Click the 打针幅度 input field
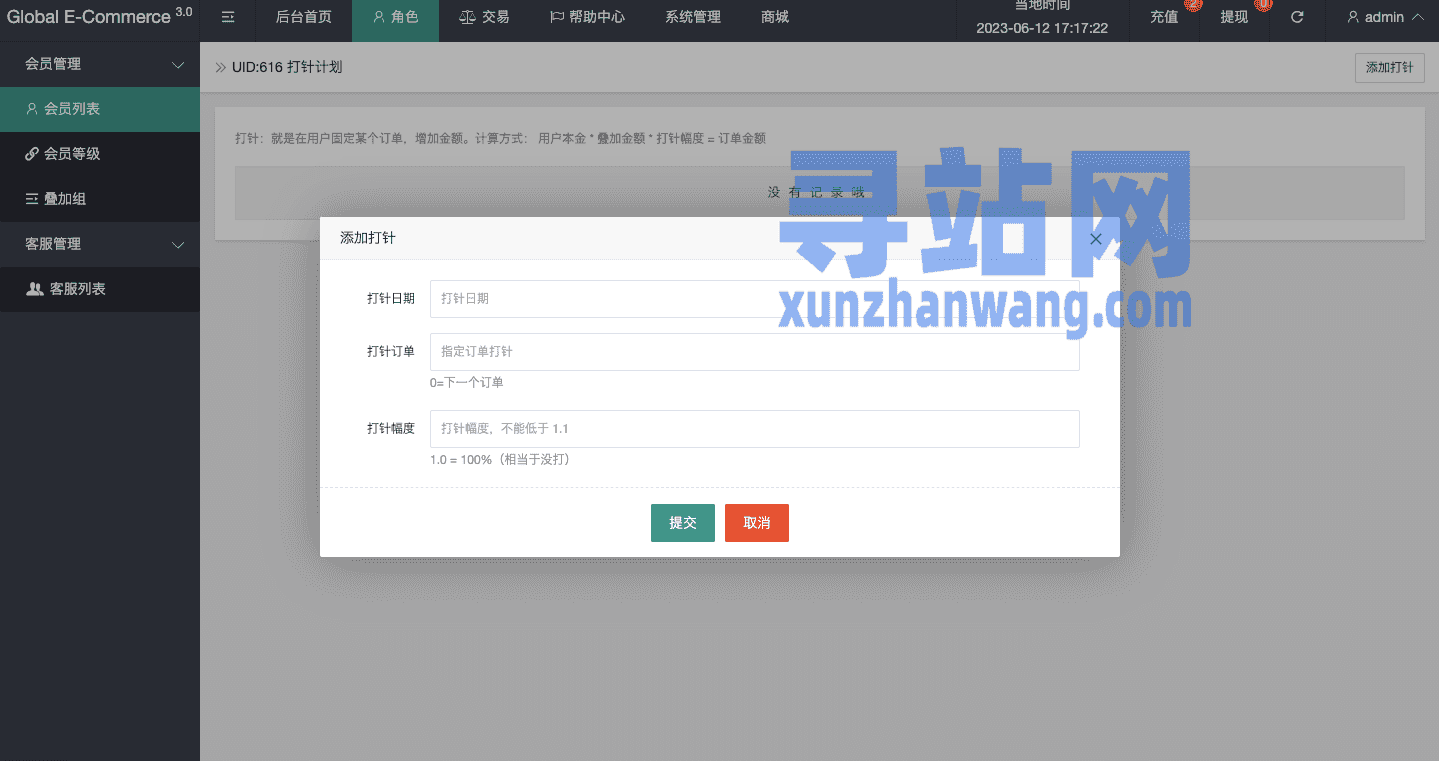 tap(754, 429)
